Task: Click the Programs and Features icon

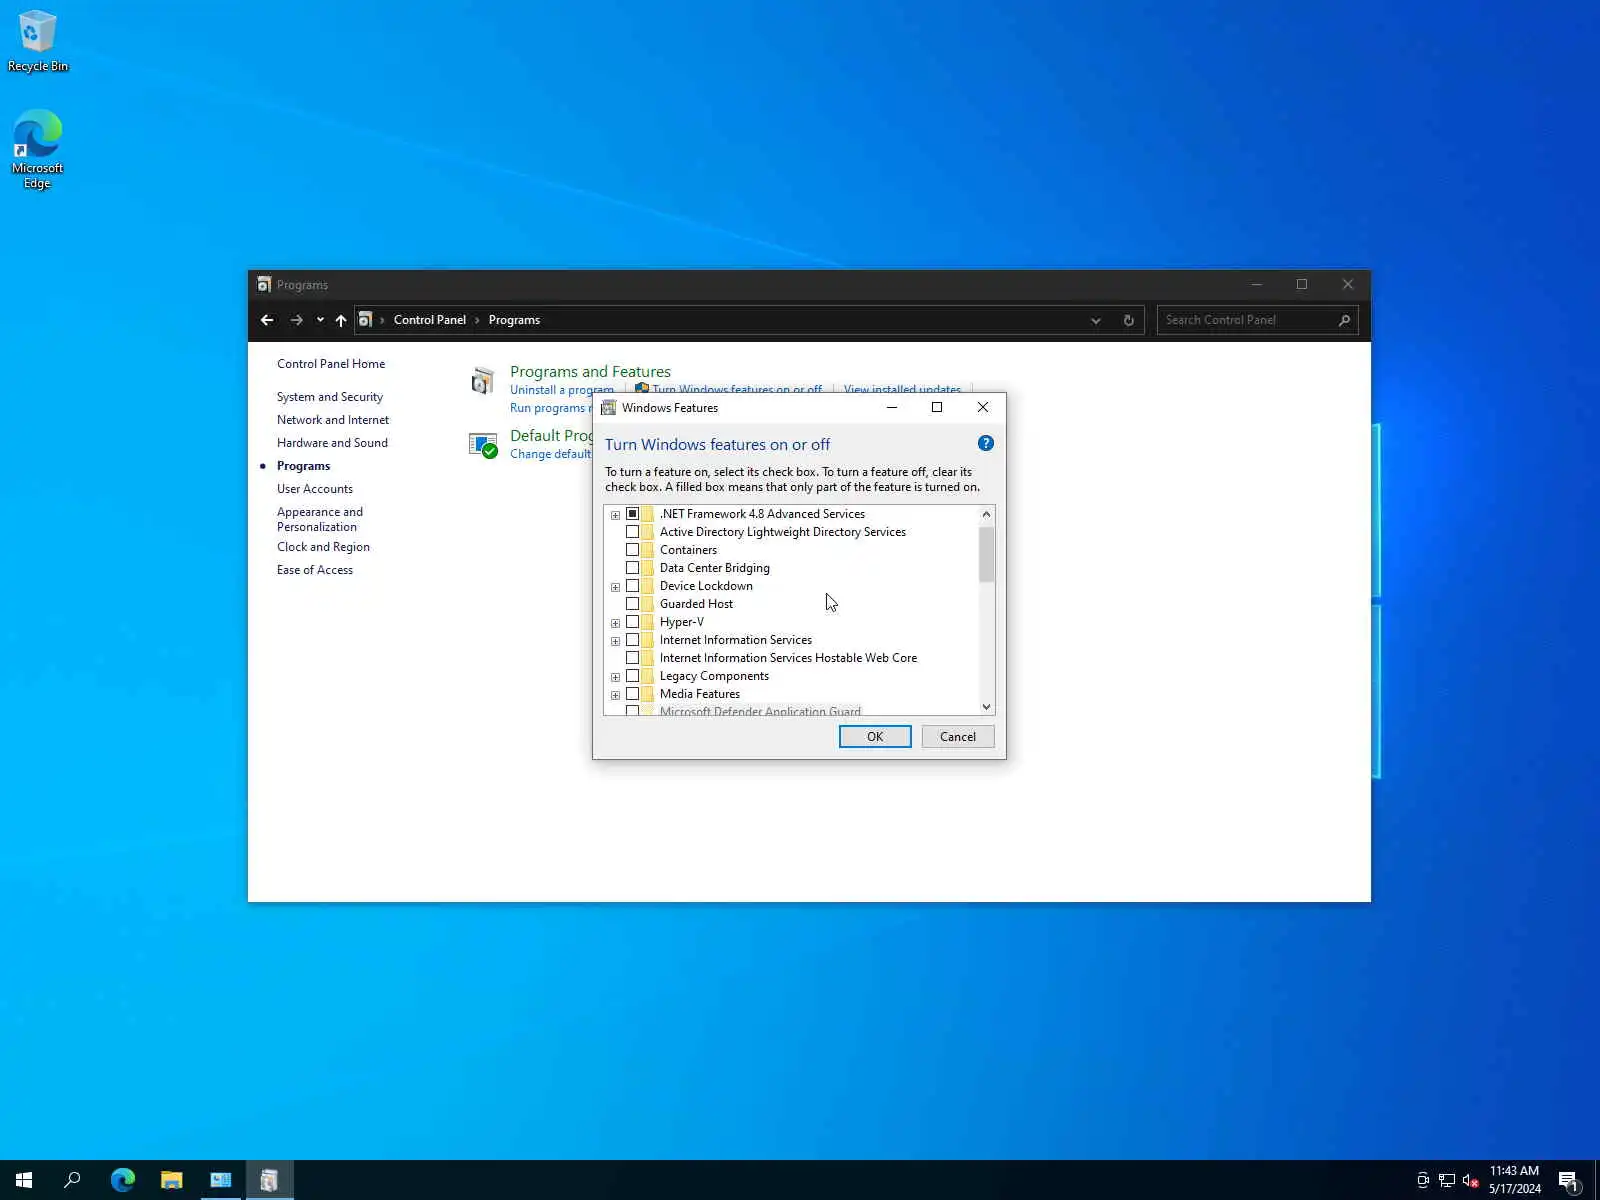Action: (x=483, y=381)
